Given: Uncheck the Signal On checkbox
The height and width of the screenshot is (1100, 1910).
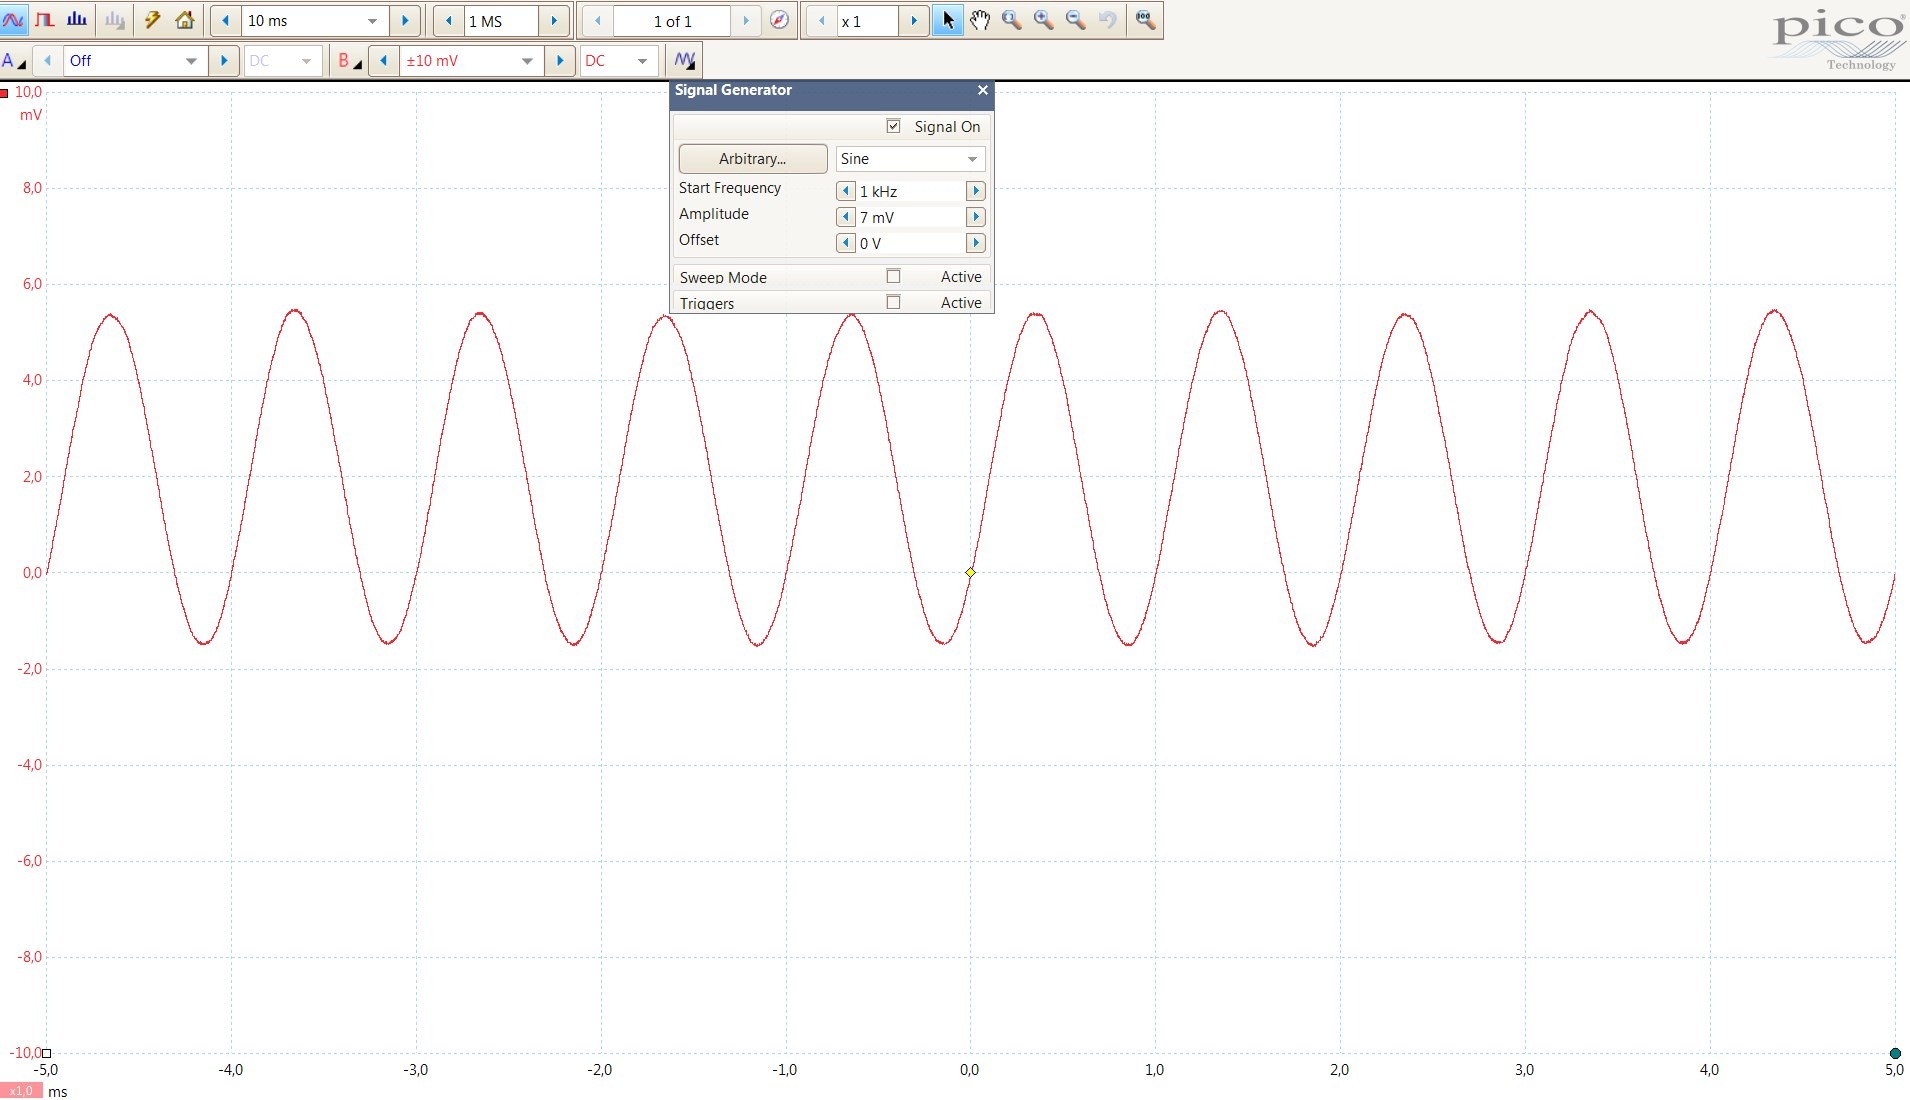Looking at the screenshot, I should 894,126.
